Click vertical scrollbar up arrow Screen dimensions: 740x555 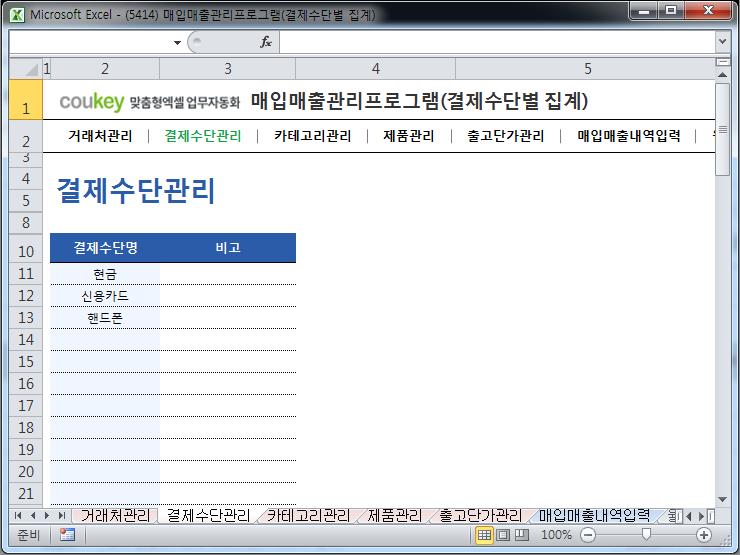[x=722, y=75]
